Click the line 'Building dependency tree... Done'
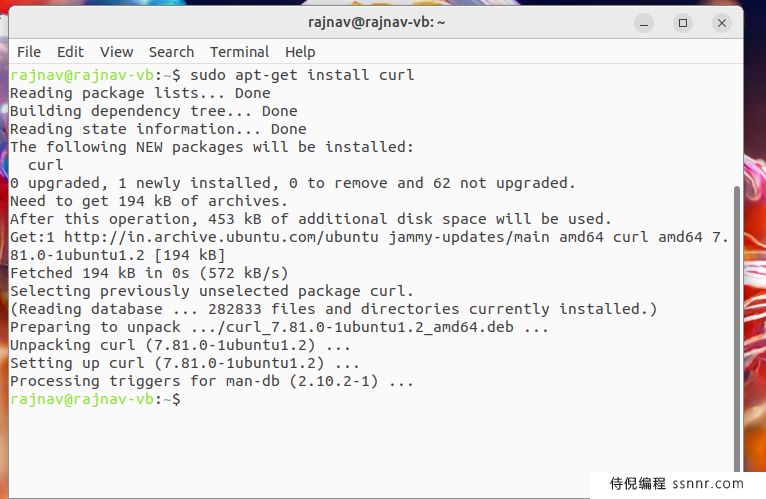 [x=153, y=111]
